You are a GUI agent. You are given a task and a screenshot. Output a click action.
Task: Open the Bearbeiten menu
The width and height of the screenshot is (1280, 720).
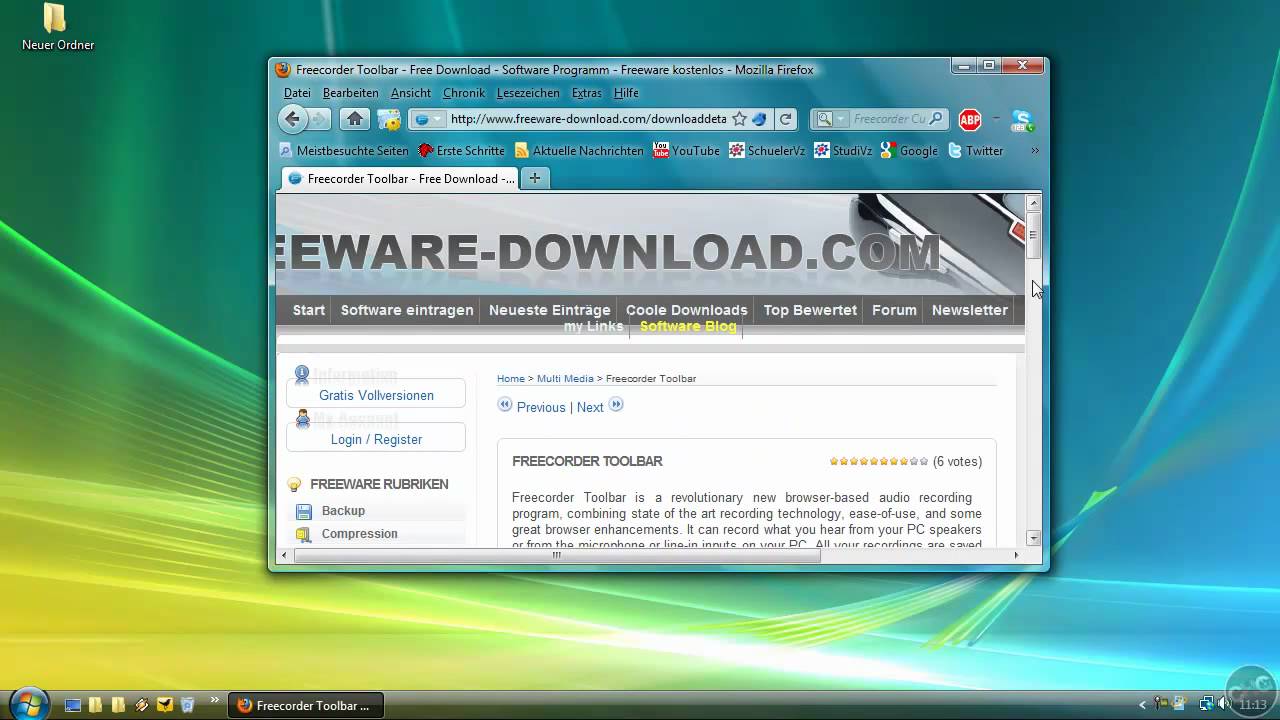[x=350, y=93]
